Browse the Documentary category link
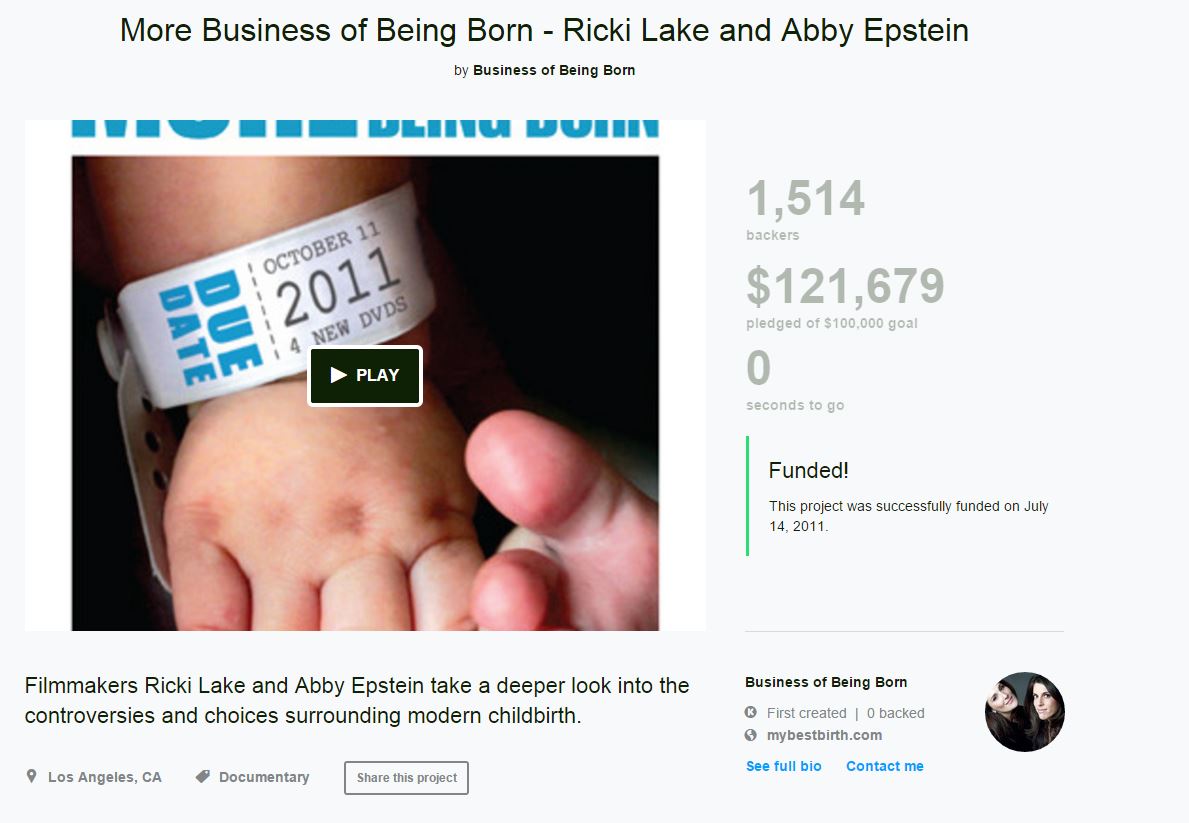Image resolution: width=1189 pixels, height=823 pixels. tap(264, 777)
